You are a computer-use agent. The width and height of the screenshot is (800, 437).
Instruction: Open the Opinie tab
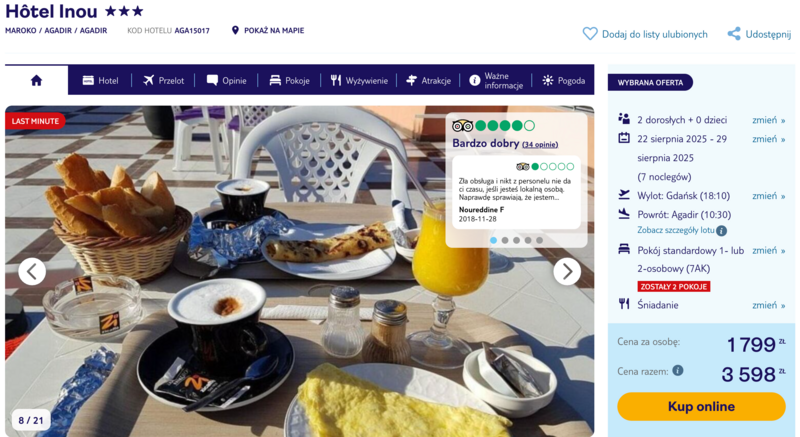point(227,81)
